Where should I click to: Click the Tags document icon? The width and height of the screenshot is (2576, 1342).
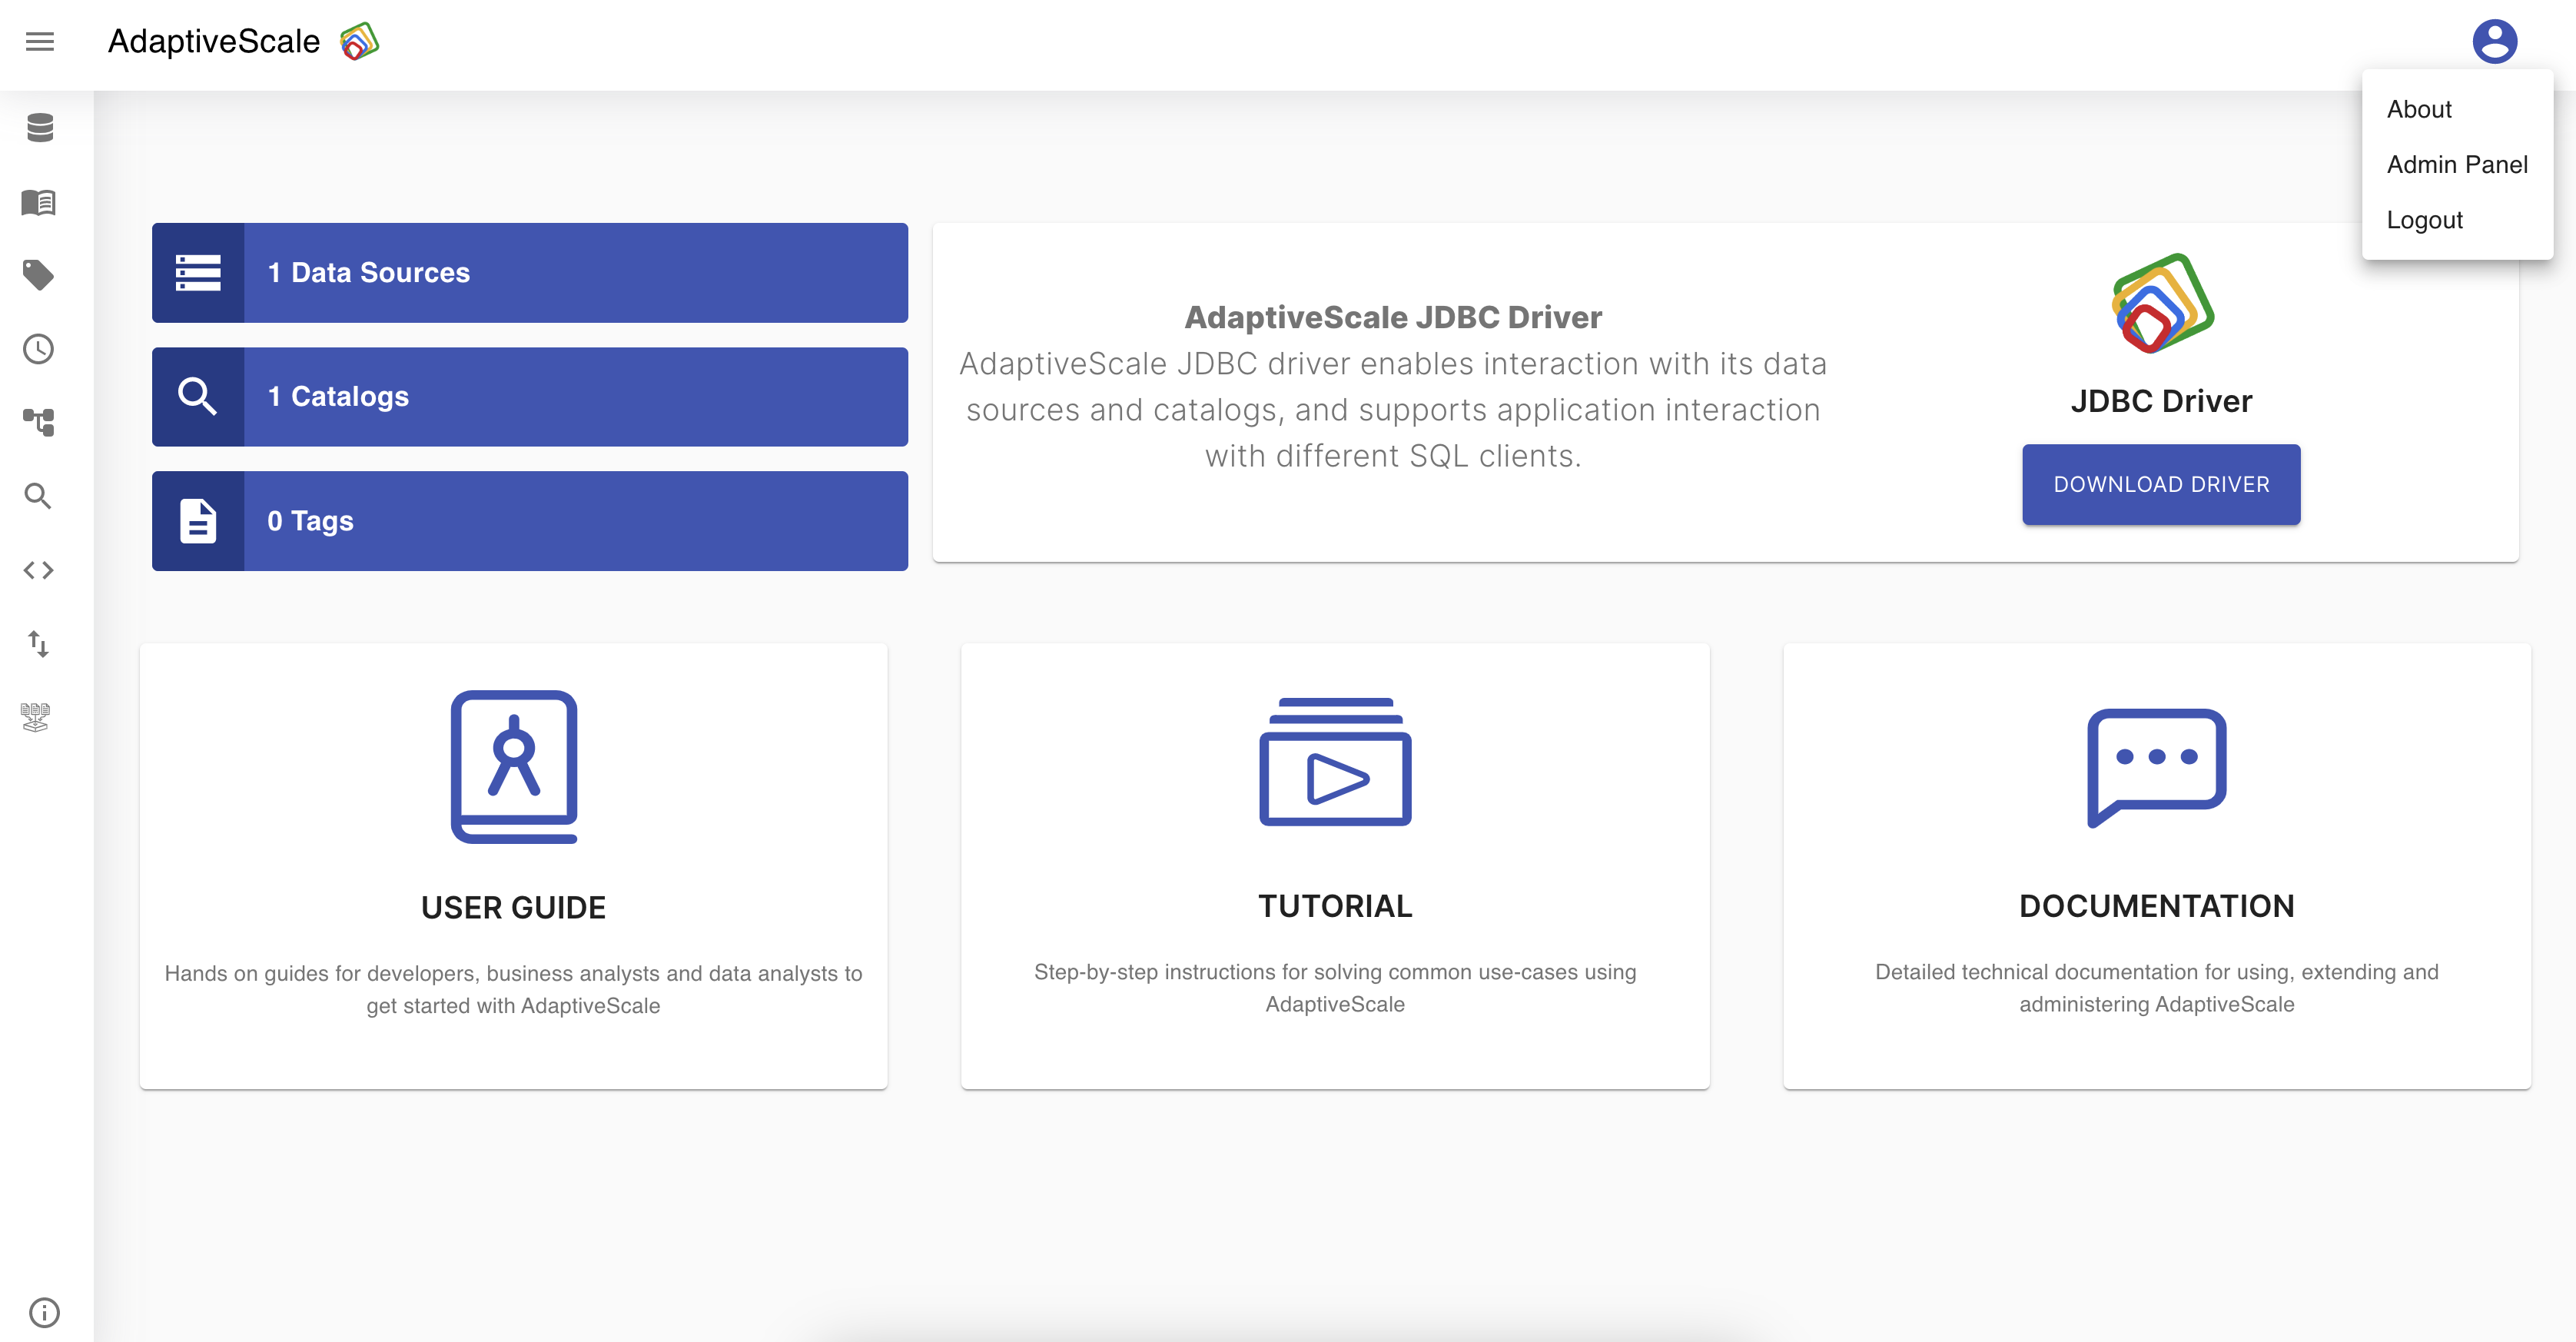click(x=198, y=521)
